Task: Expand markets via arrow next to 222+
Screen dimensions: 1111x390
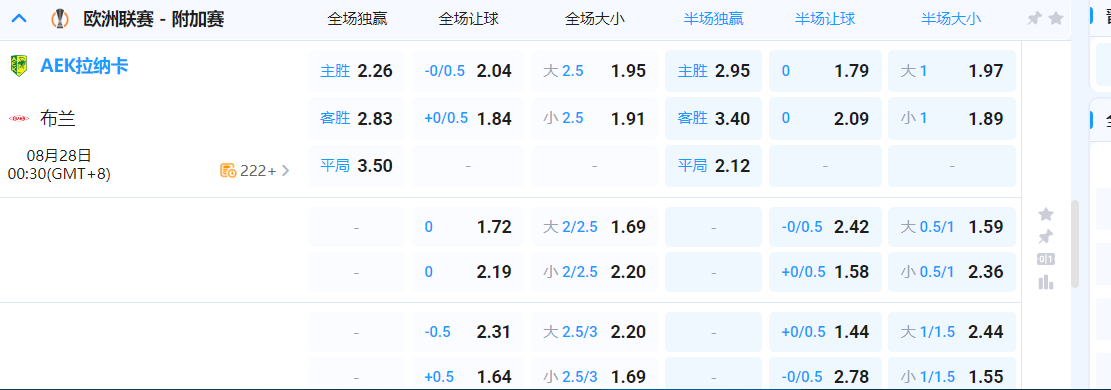Action: point(286,170)
